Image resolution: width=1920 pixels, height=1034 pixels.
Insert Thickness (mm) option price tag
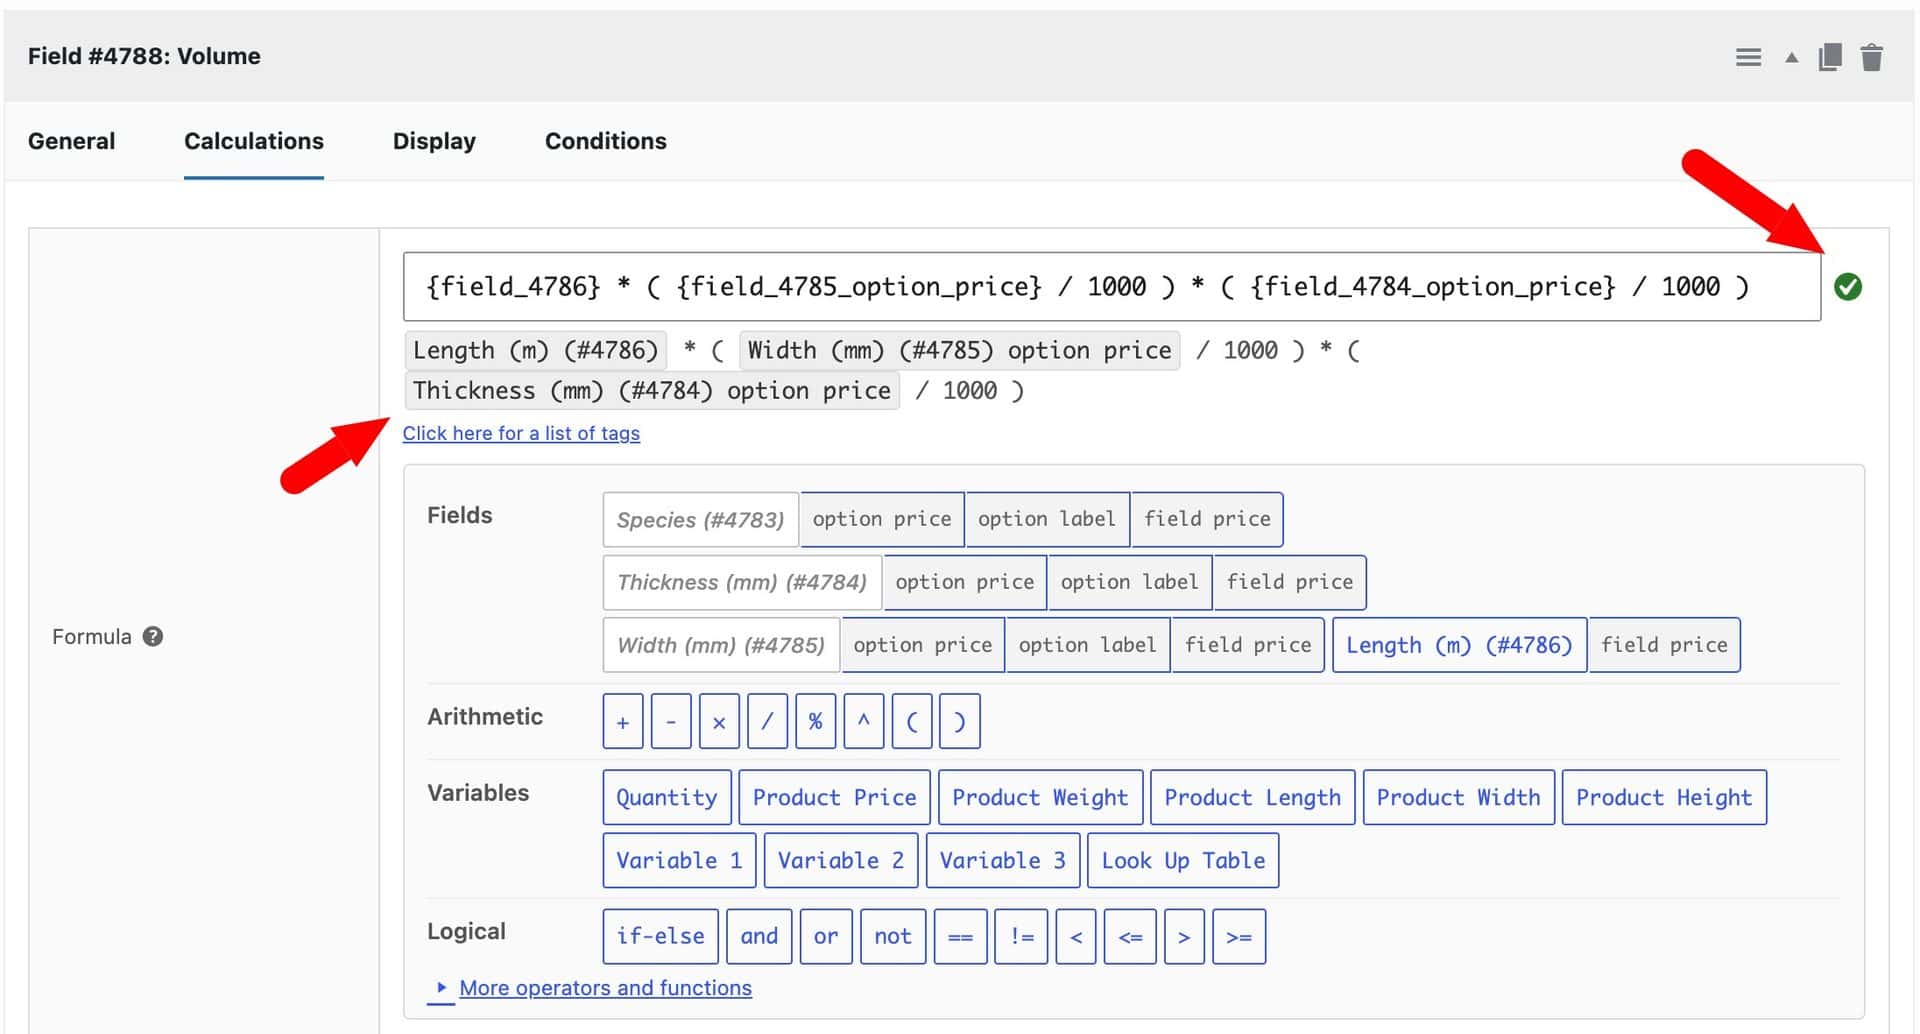(x=965, y=582)
